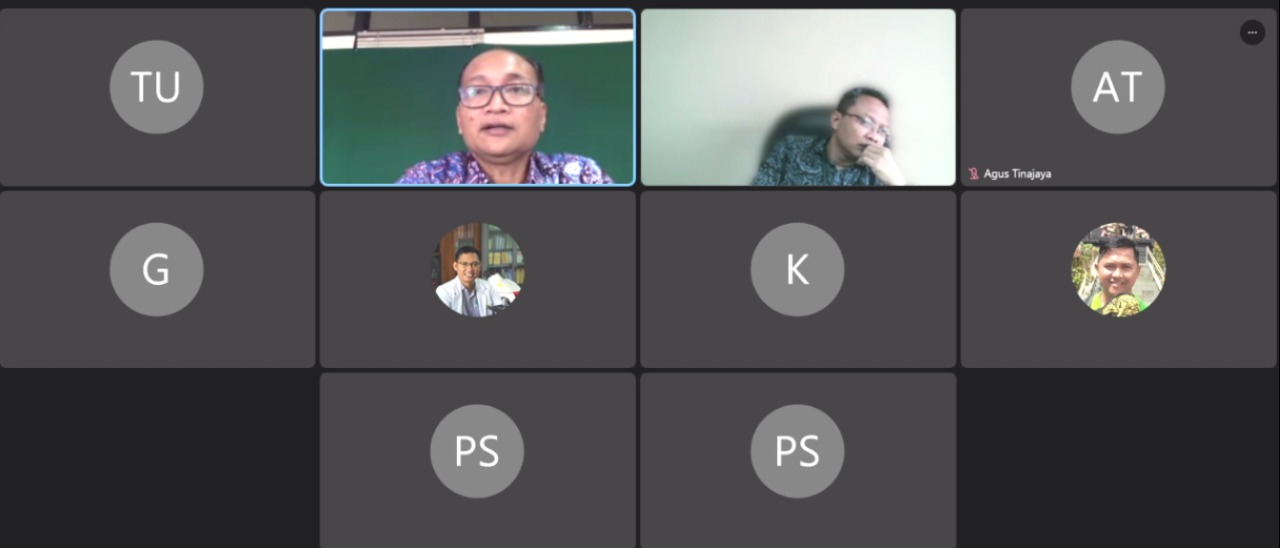Select the profile photo of man in green
Viewport: 1280px width, 548px height.
[x=1117, y=269]
